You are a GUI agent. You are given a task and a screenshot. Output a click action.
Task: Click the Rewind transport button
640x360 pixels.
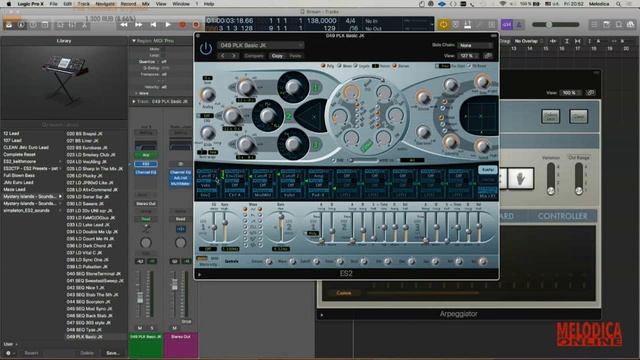click(x=123, y=25)
